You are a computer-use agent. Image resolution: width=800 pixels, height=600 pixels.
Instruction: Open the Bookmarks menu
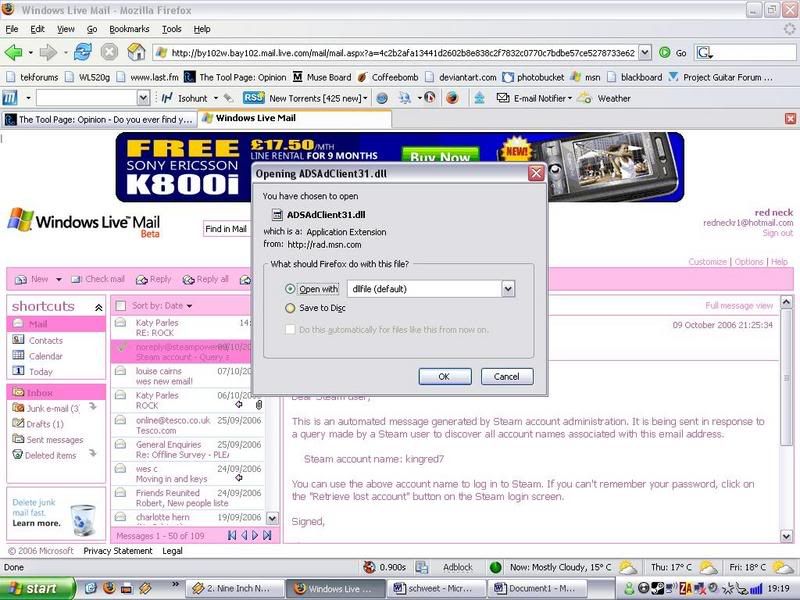point(128,30)
